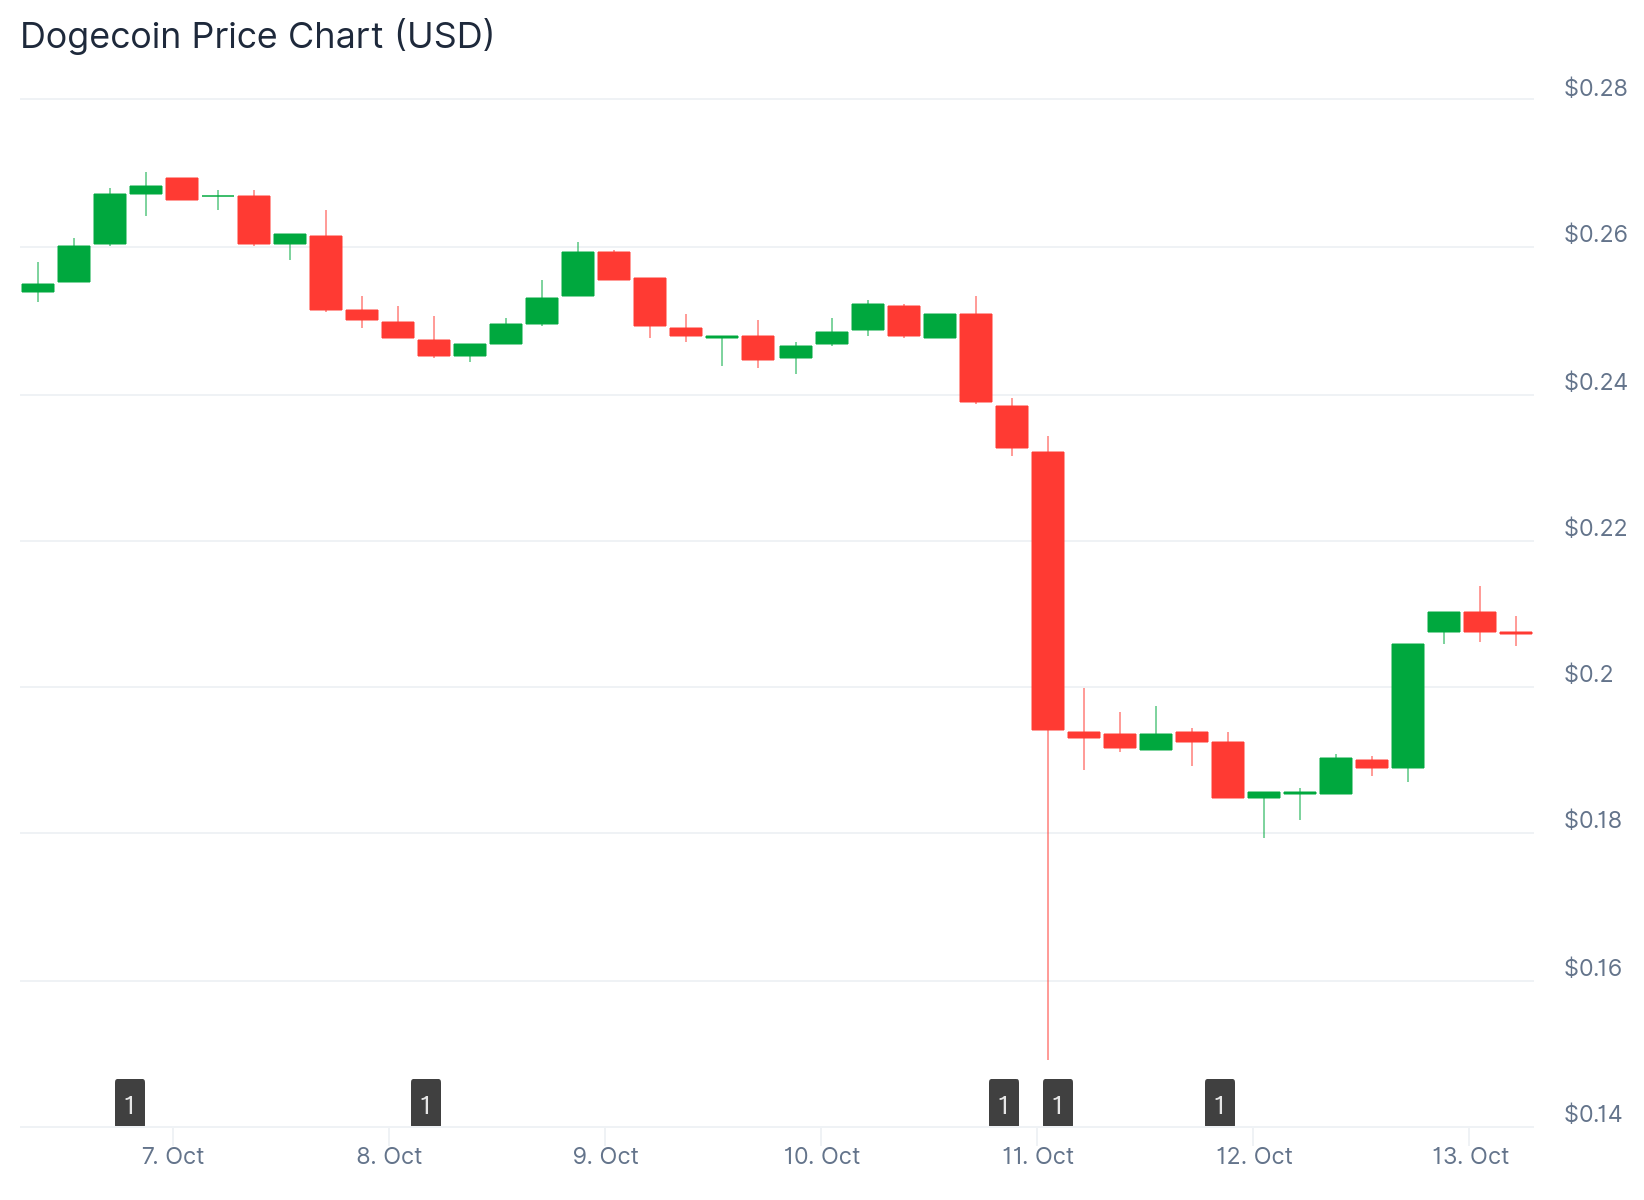Click the last candle on the chart's right edge

tap(1515, 633)
